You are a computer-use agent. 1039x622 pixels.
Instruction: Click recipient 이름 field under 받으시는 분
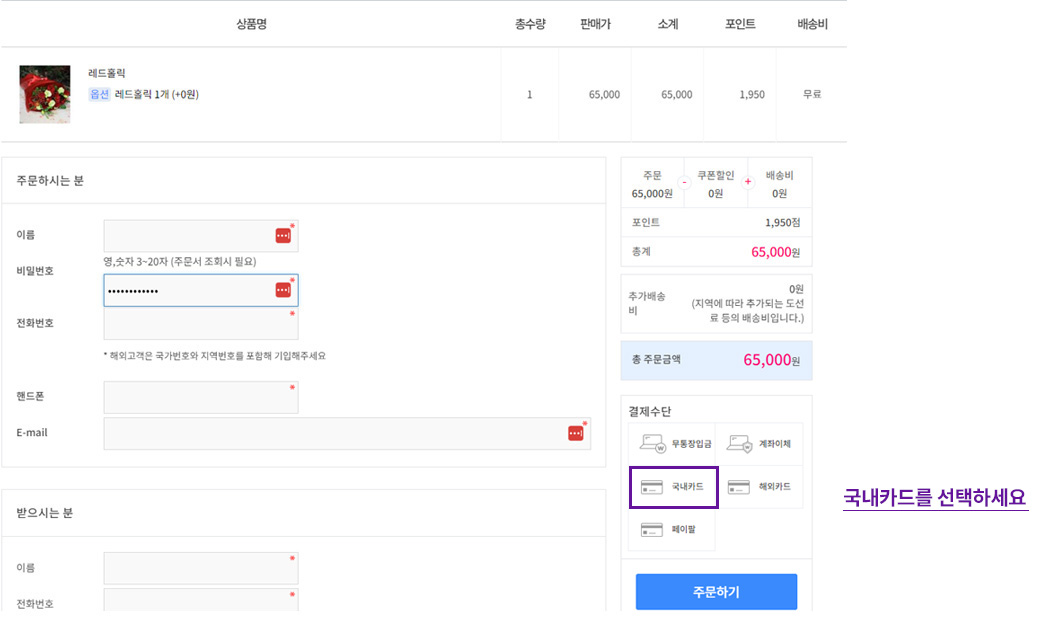(200, 568)
